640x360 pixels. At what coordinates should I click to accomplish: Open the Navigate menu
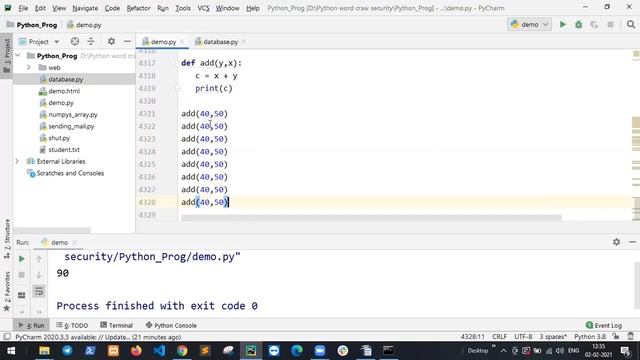[85, 8]
